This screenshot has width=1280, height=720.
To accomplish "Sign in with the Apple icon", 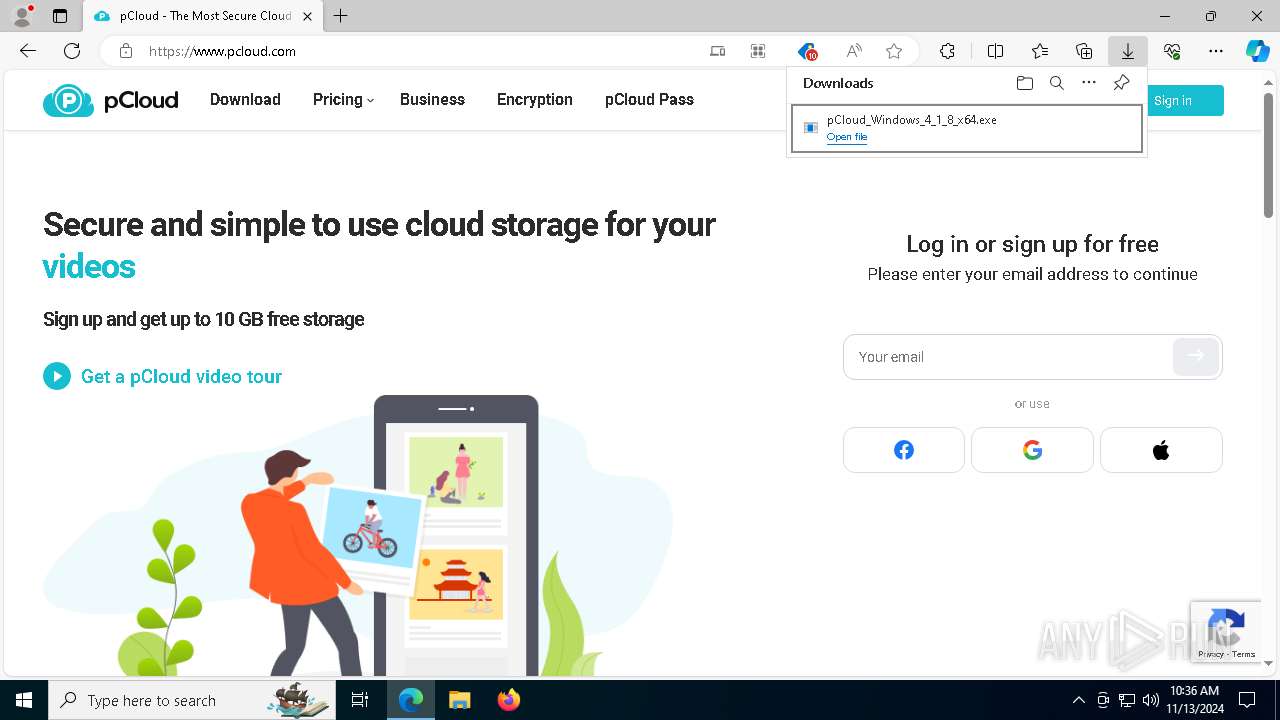I will [1161, 450].
